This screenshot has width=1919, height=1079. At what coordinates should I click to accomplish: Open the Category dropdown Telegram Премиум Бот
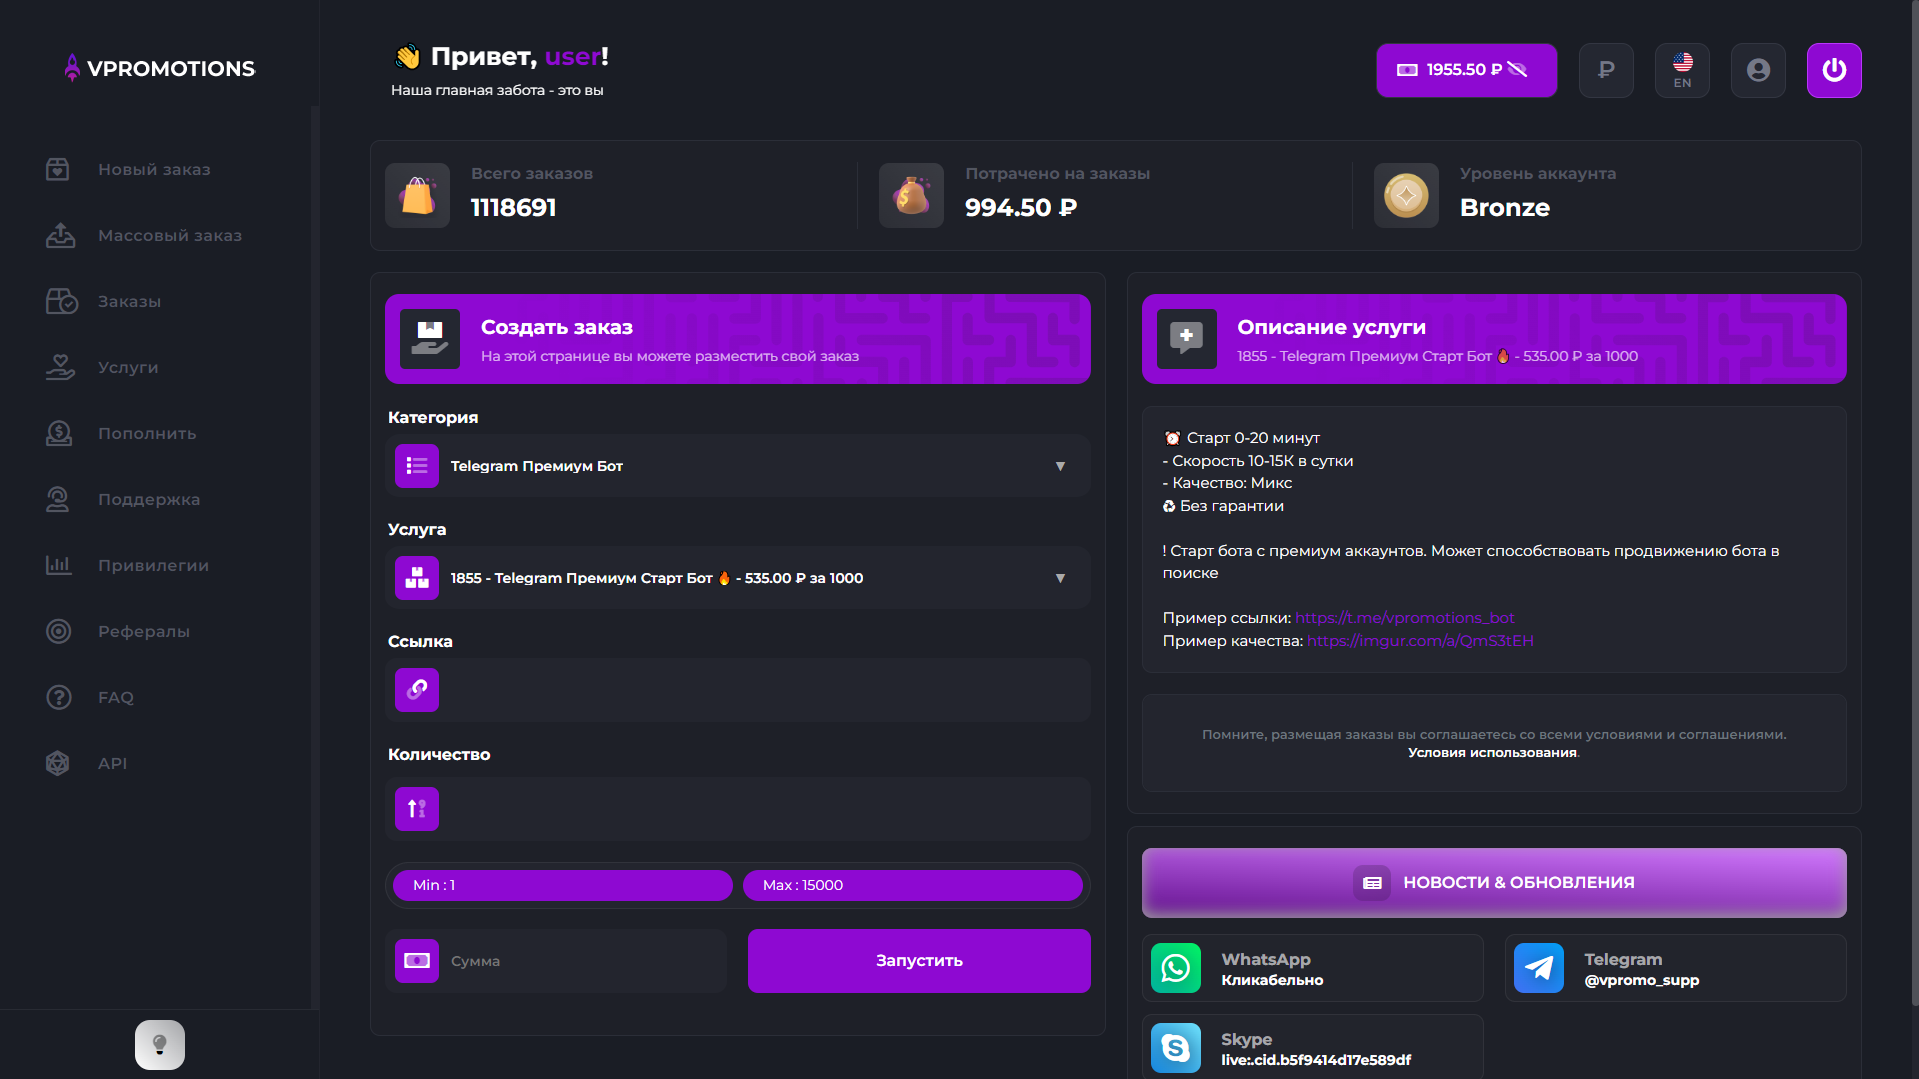[738, 466]
